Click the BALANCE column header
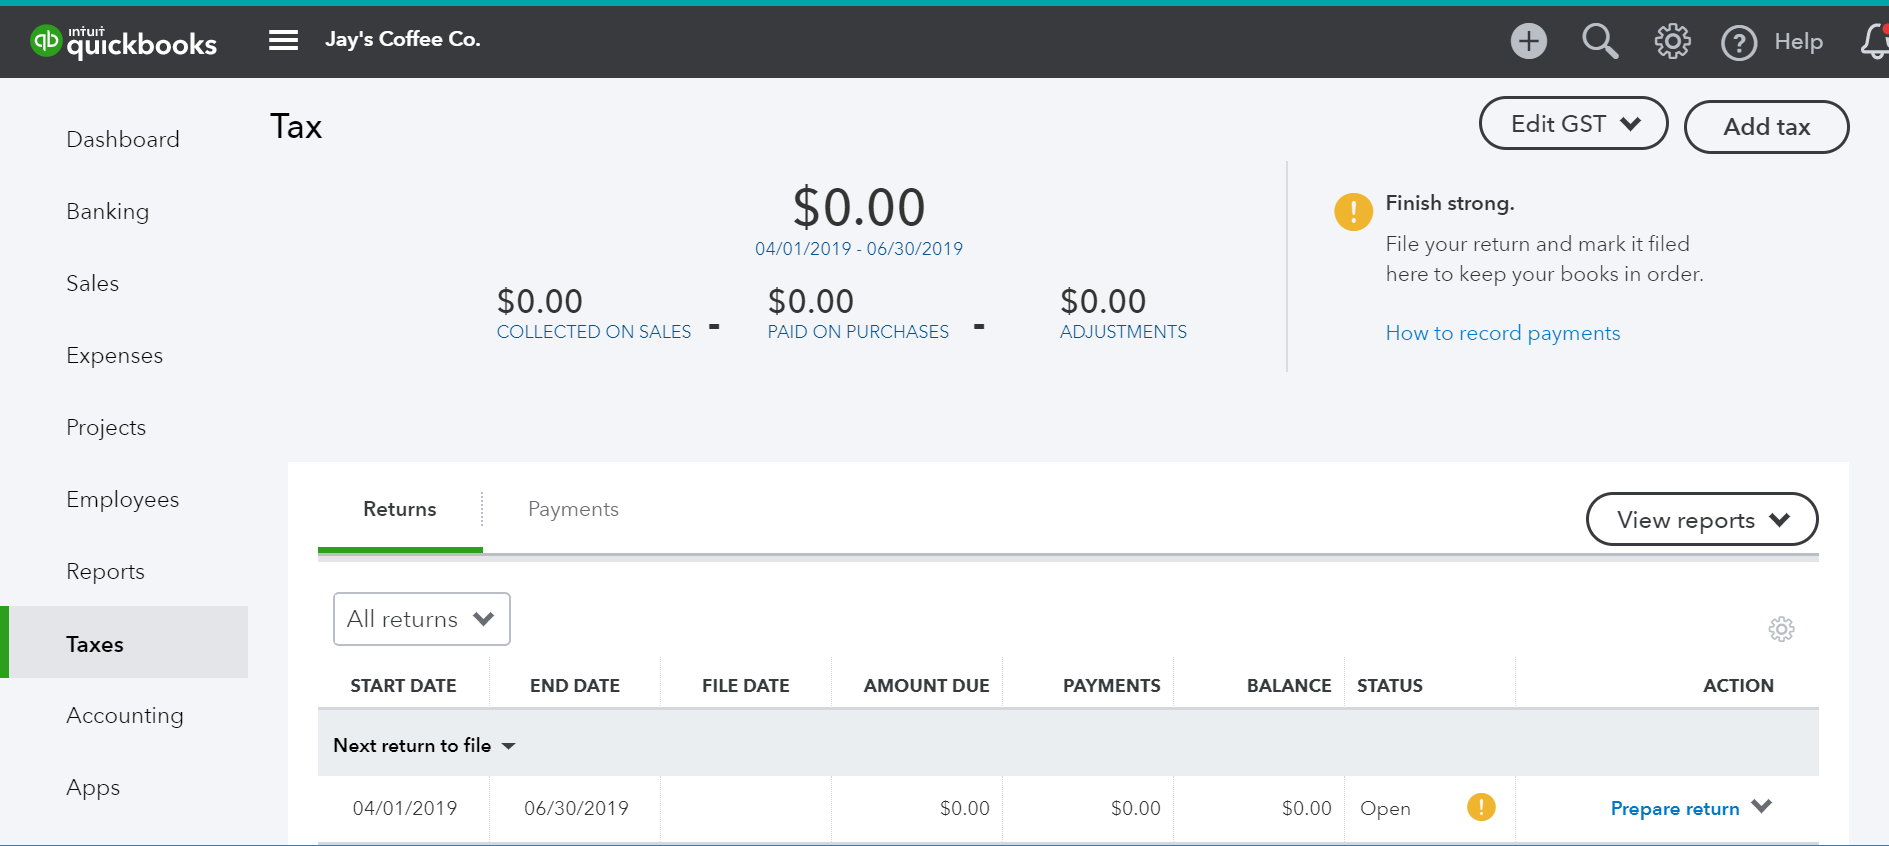 (1289, 685)
